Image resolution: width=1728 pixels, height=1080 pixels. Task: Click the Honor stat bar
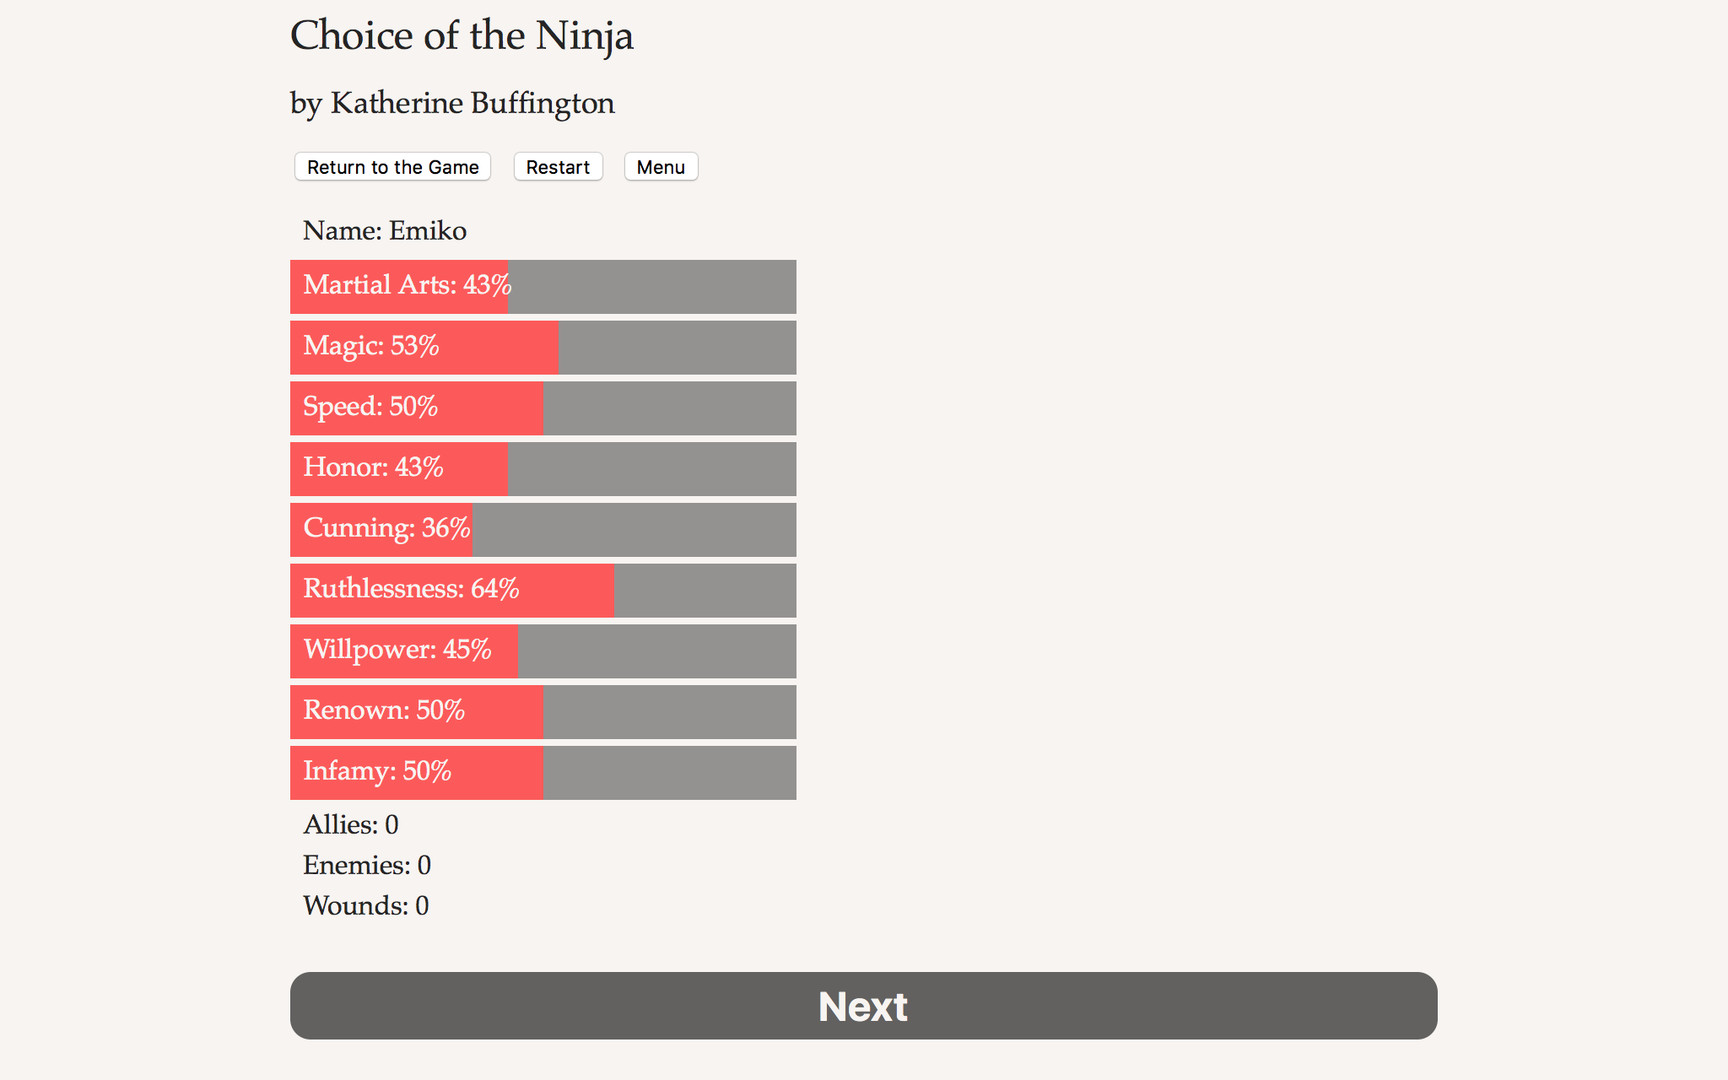click(543, 468)
